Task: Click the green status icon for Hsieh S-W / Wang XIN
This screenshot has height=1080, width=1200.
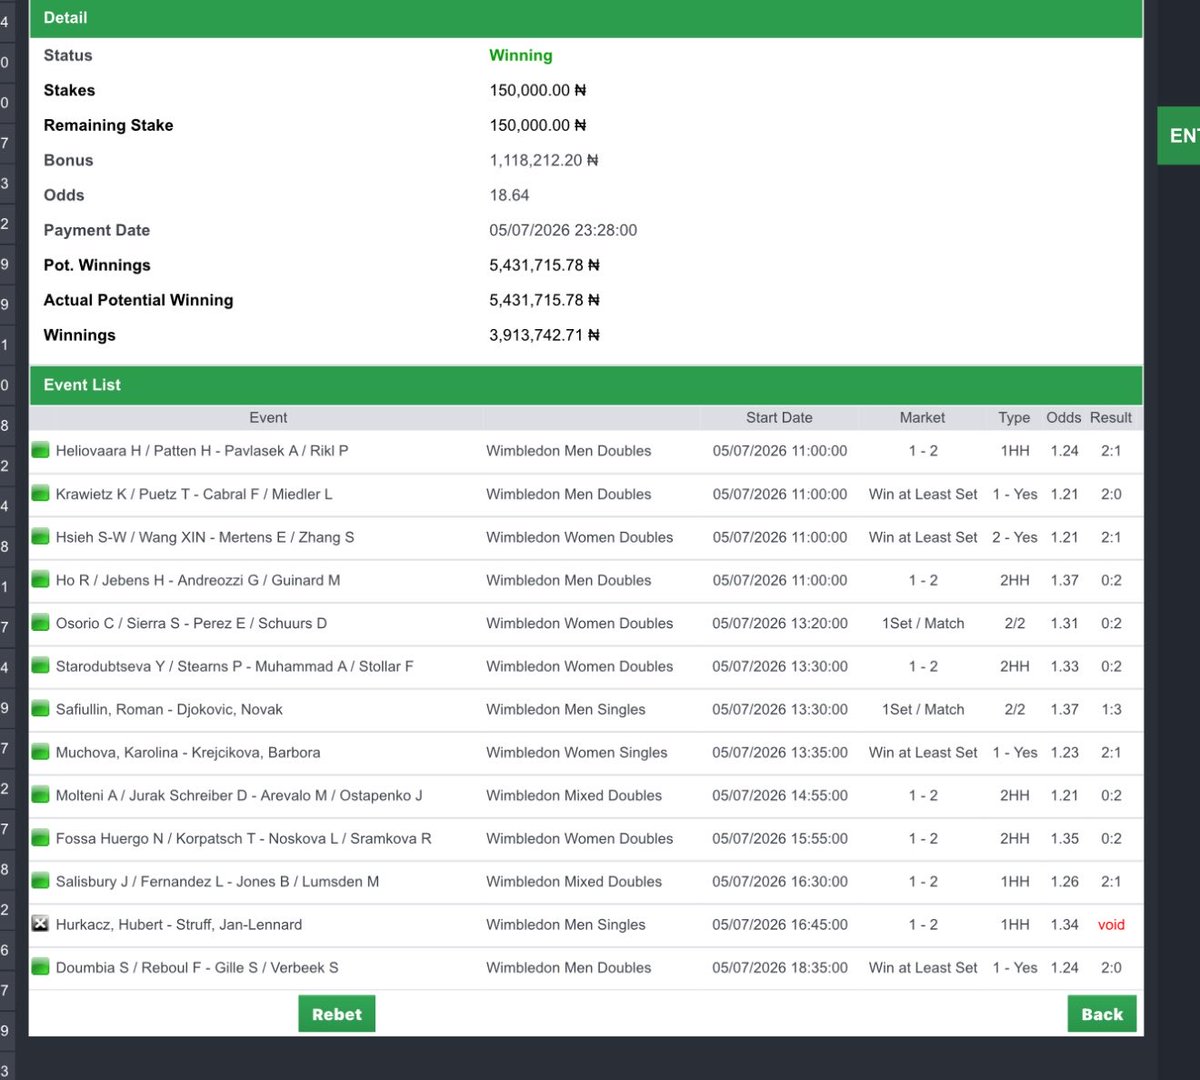Action: click(40, 536)
